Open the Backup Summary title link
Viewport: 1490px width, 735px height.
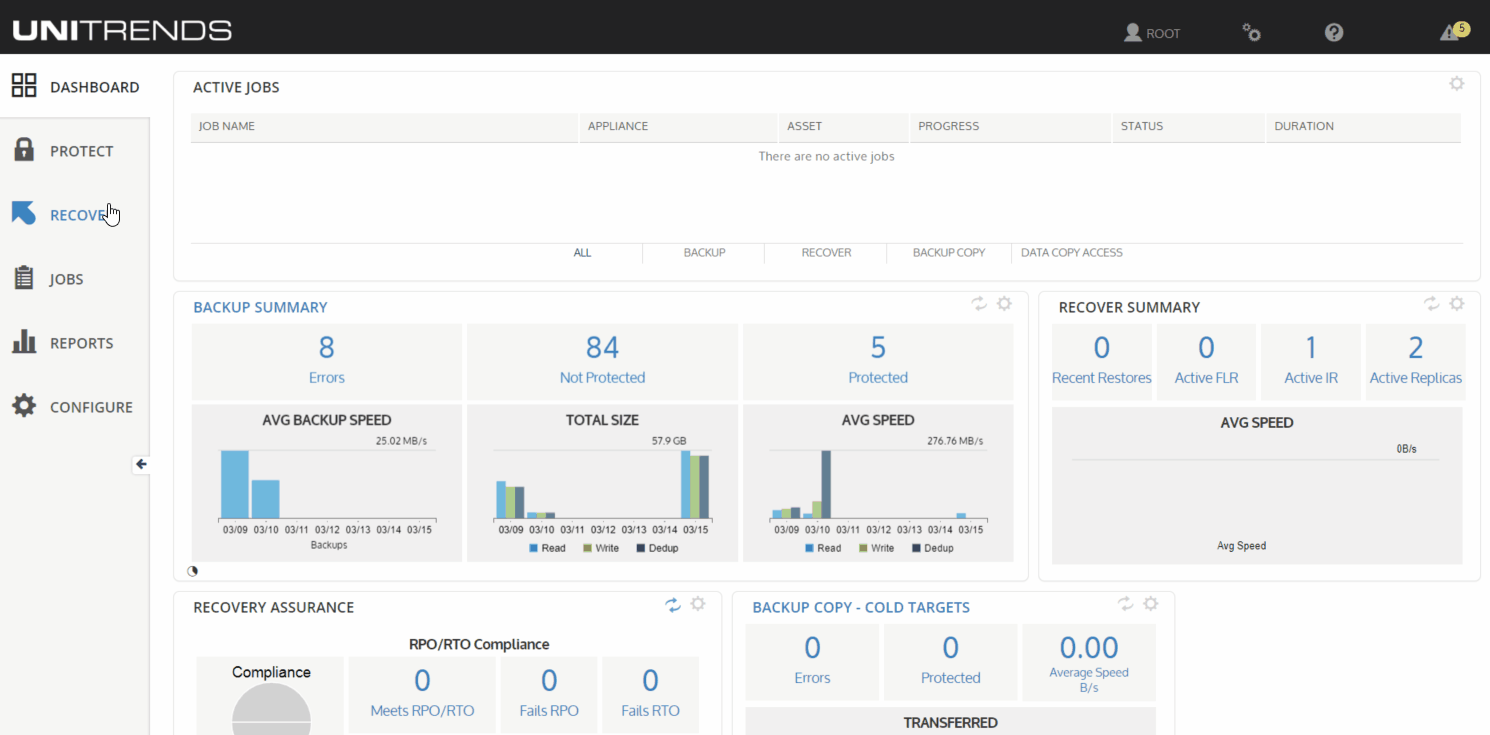260,307
